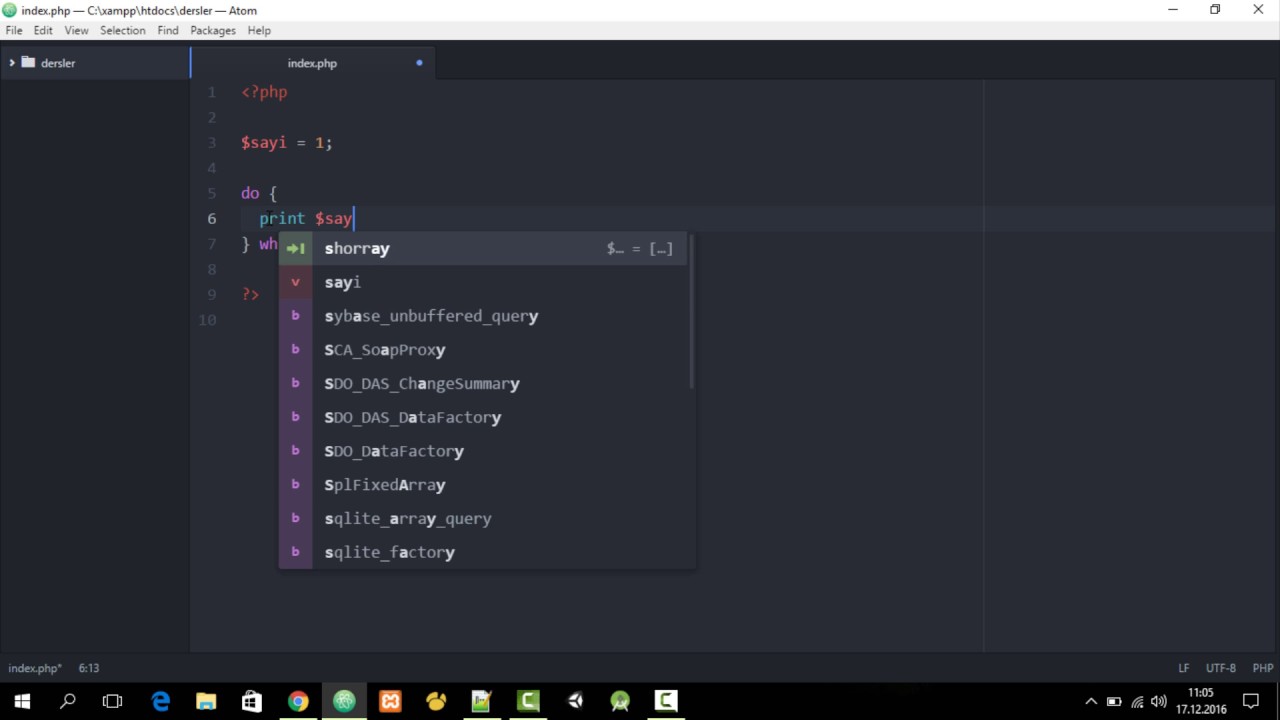Choose sqlite_array_query from autocomplete
This screenshot has height=720, width=1280.
point(482,519)
